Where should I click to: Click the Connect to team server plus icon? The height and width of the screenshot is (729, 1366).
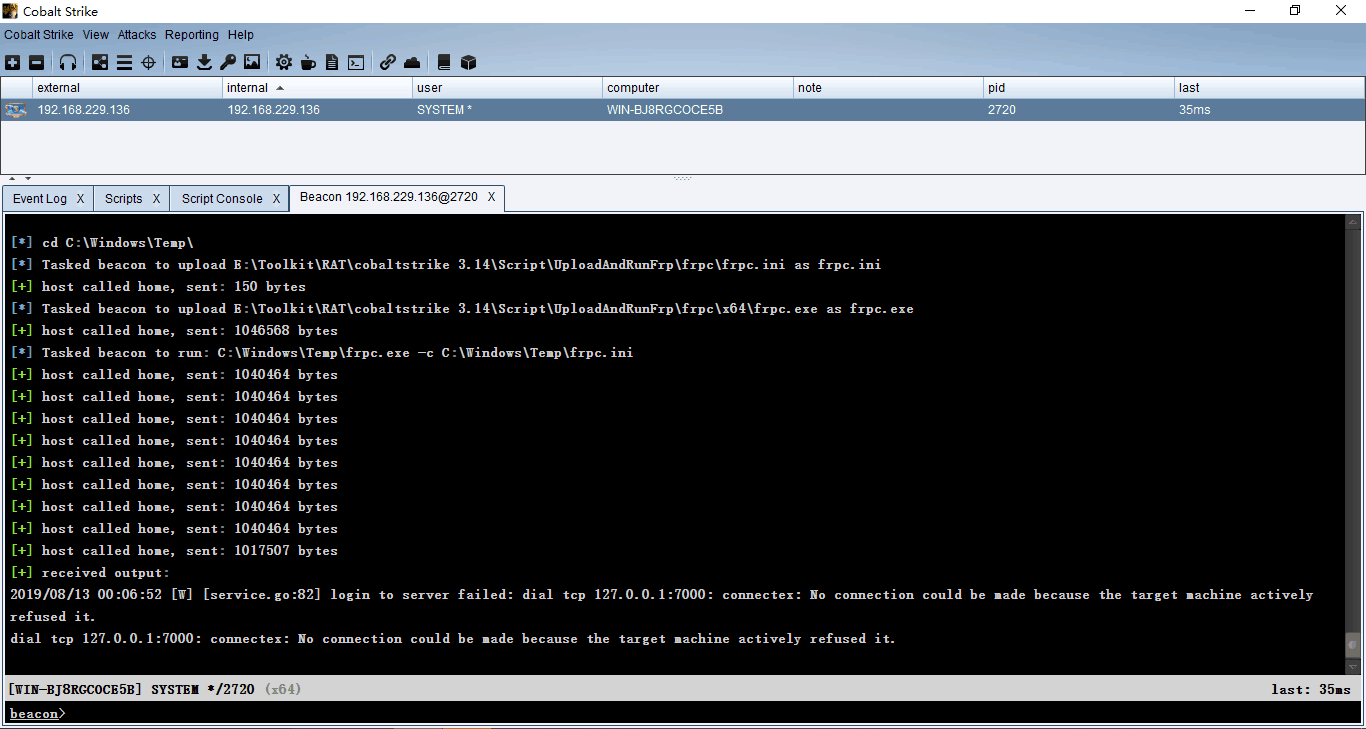point(13,62)
